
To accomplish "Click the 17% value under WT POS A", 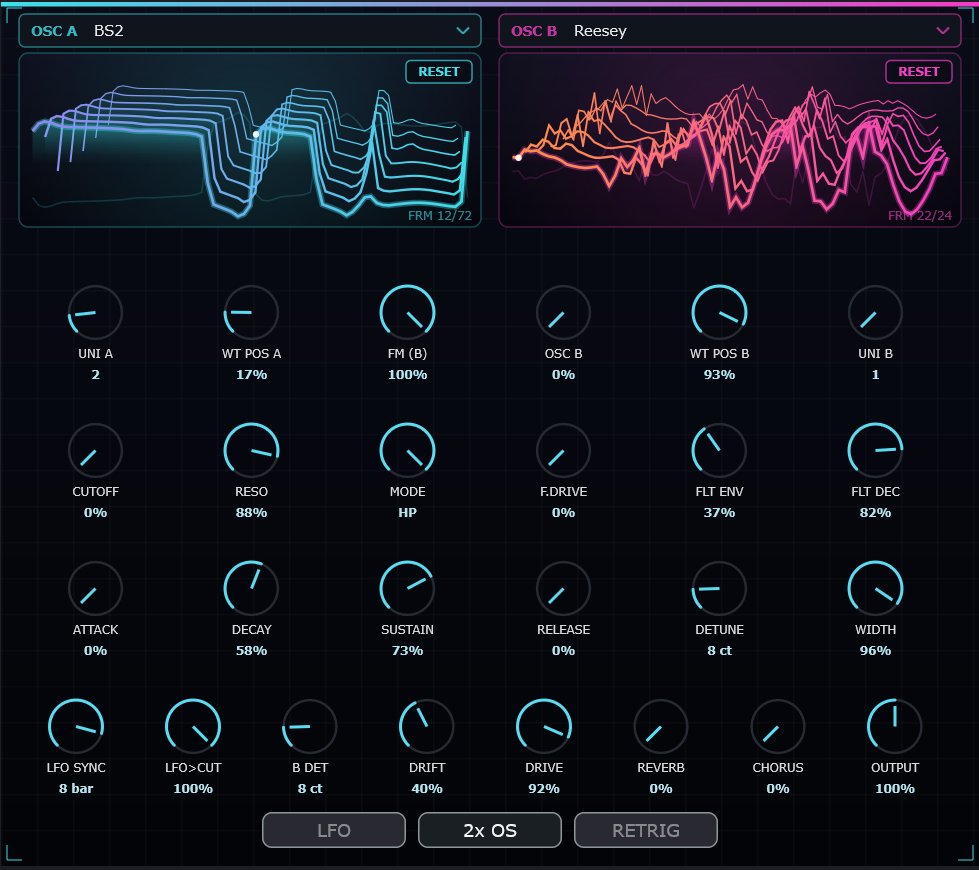I will click(x=252, y=375).
